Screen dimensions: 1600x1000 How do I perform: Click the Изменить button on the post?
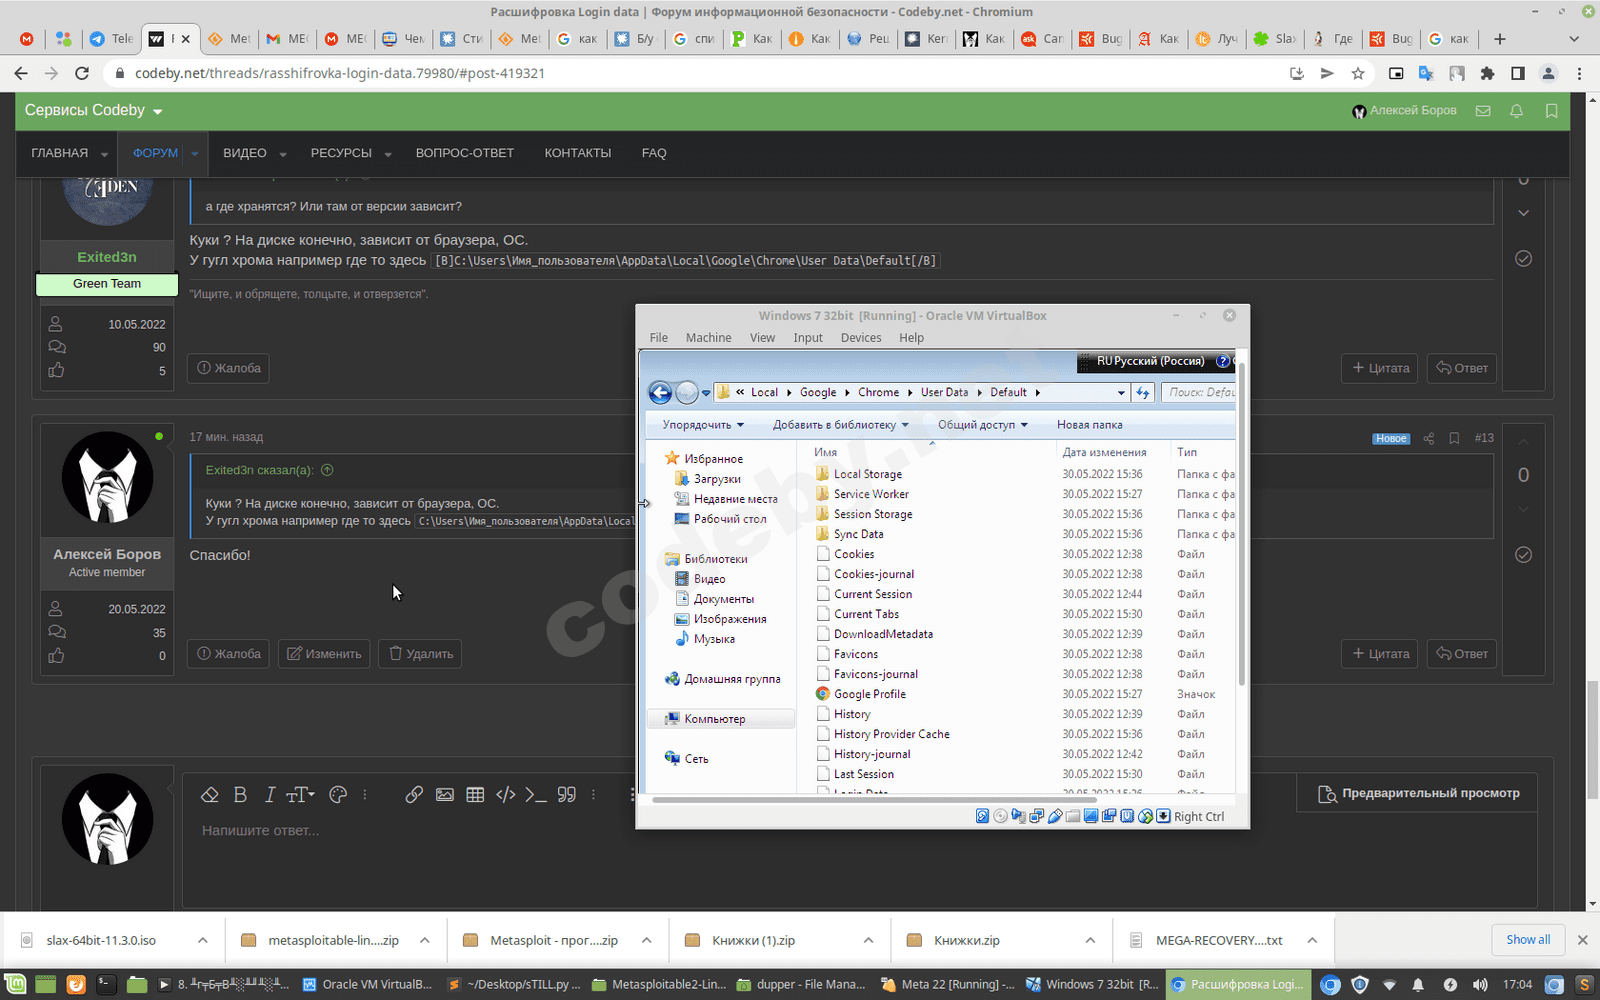324,654
